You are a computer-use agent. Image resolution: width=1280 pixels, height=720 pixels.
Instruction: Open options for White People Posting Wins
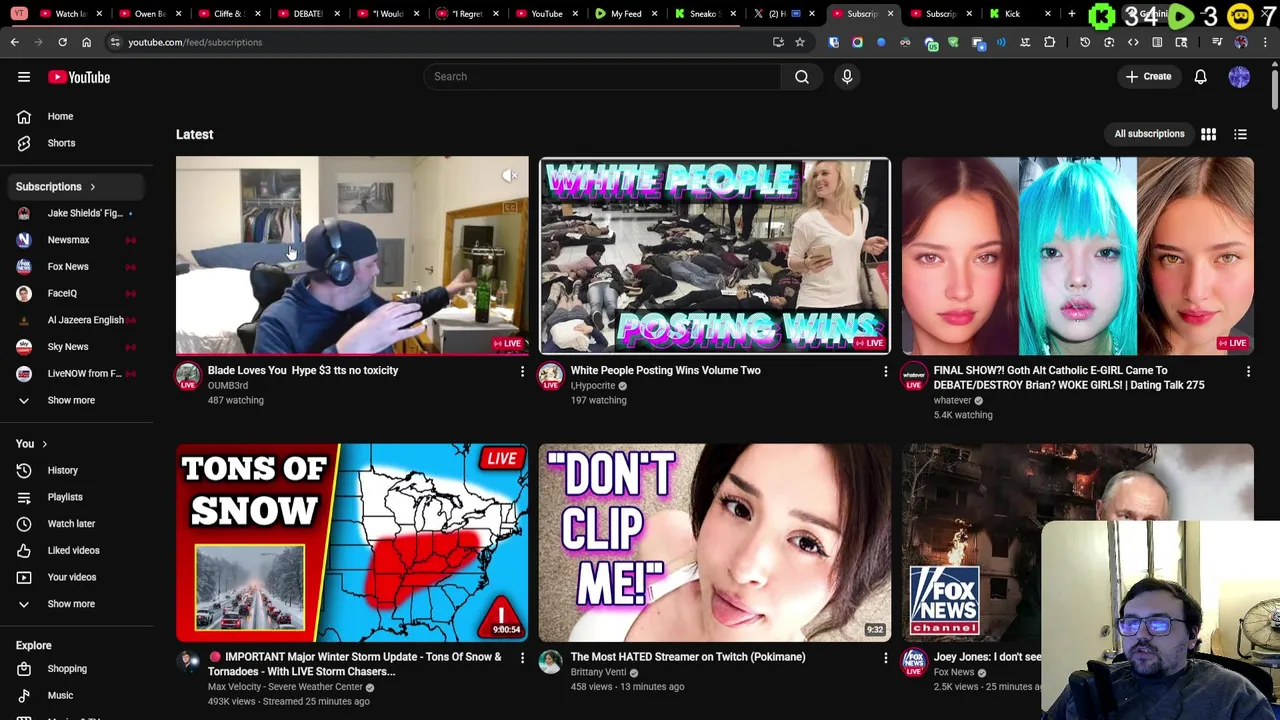[x=885, y=372]
